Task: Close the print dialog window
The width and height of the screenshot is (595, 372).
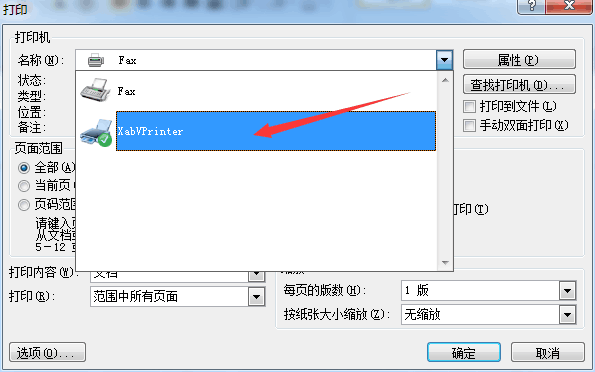Action: [568, 6]
